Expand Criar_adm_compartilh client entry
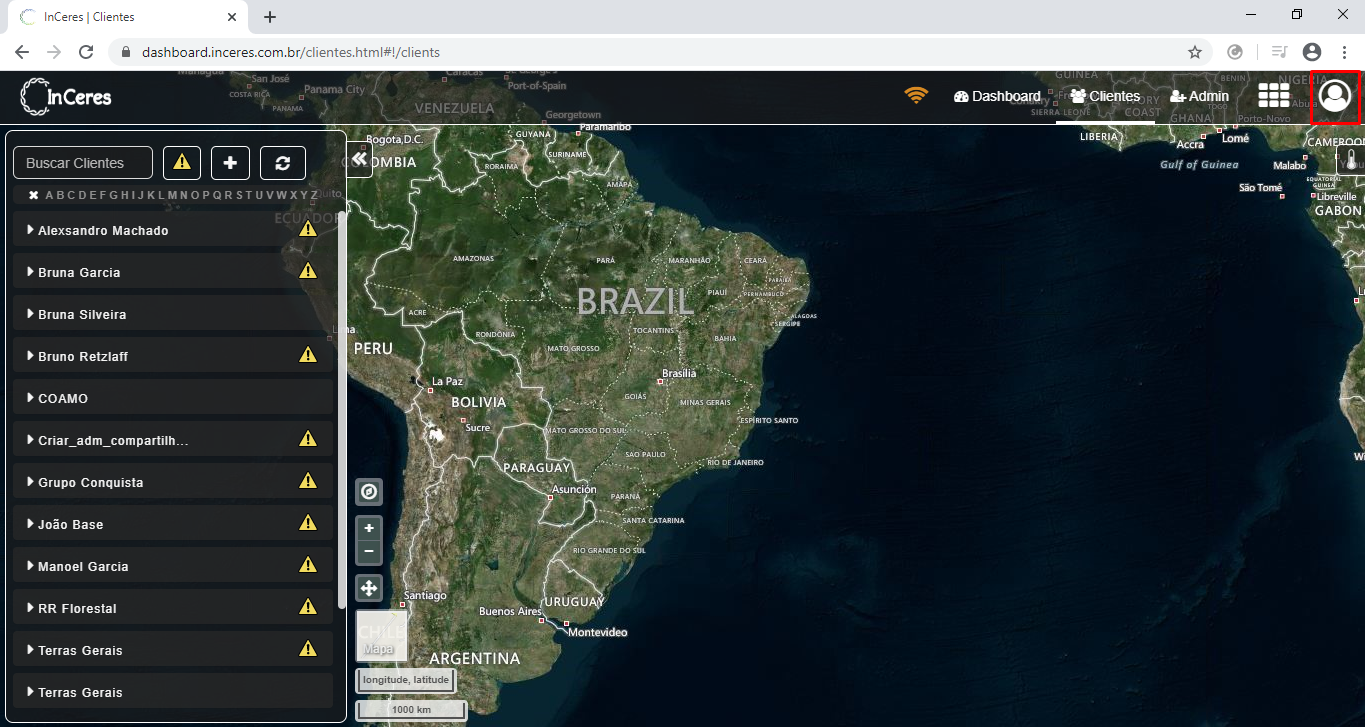 click(31, 440)
